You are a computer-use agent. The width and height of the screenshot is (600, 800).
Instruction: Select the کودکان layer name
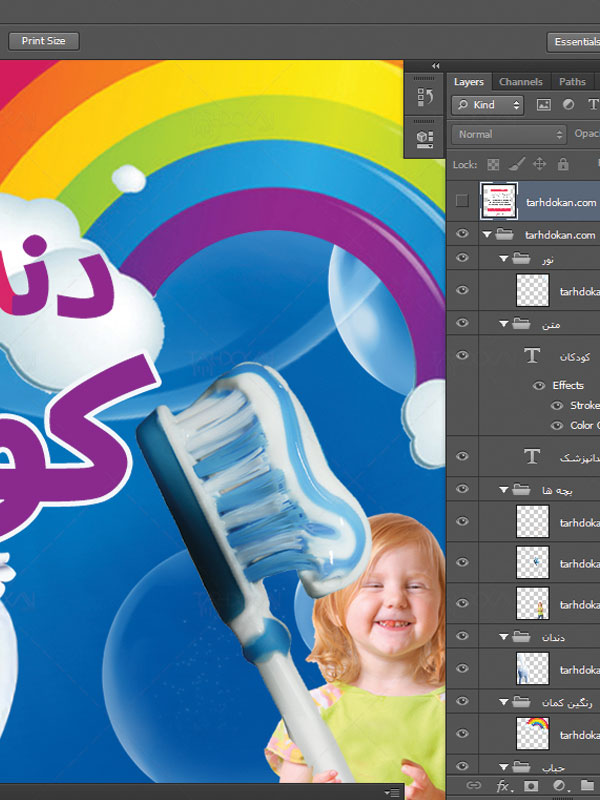(x=575, y=357)
